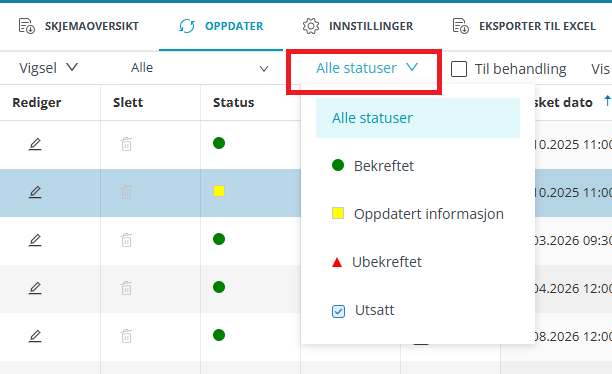Click trash icon in 03.2026 09:30 row
This screenshot has width=612, height=374.
[126, 240]
